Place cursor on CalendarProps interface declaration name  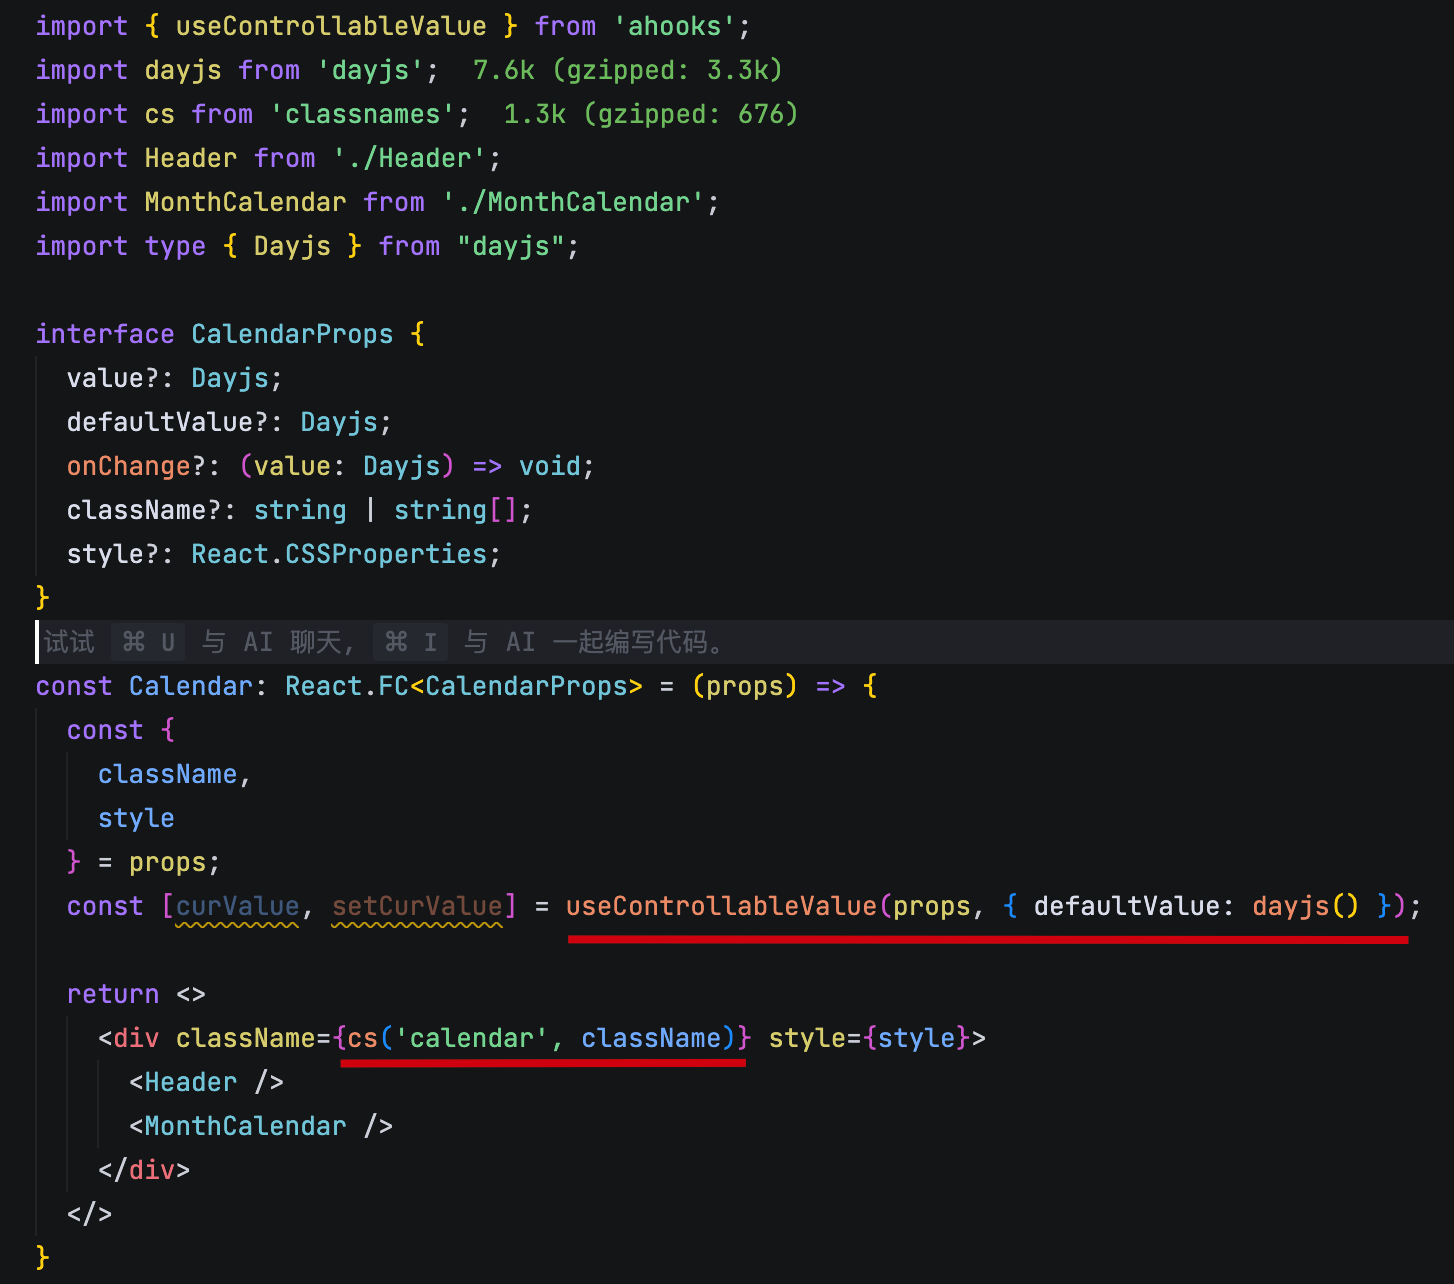(x=292, y=334)
